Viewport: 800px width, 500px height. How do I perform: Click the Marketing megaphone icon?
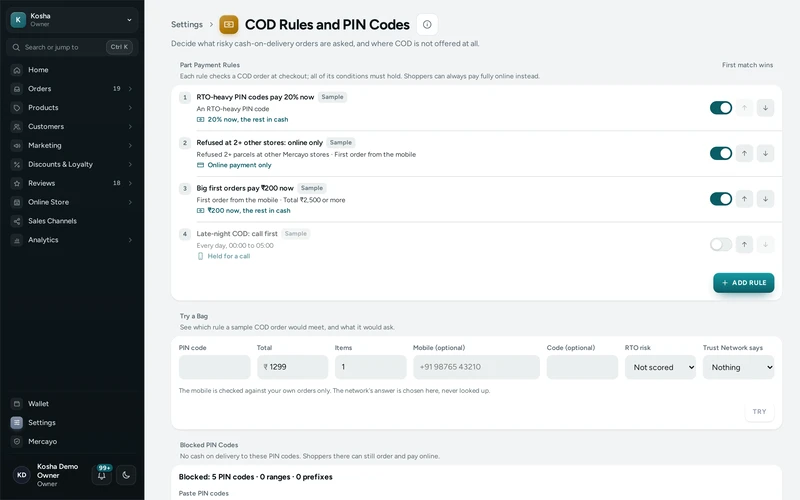[x=17, y=145]
